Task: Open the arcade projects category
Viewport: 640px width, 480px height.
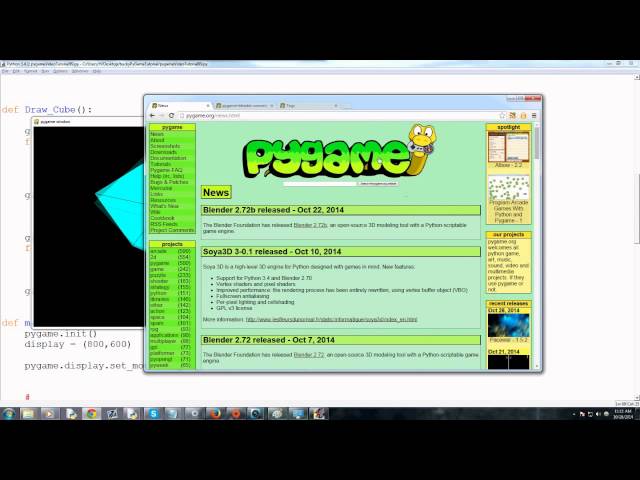Action: coord(158,251)
